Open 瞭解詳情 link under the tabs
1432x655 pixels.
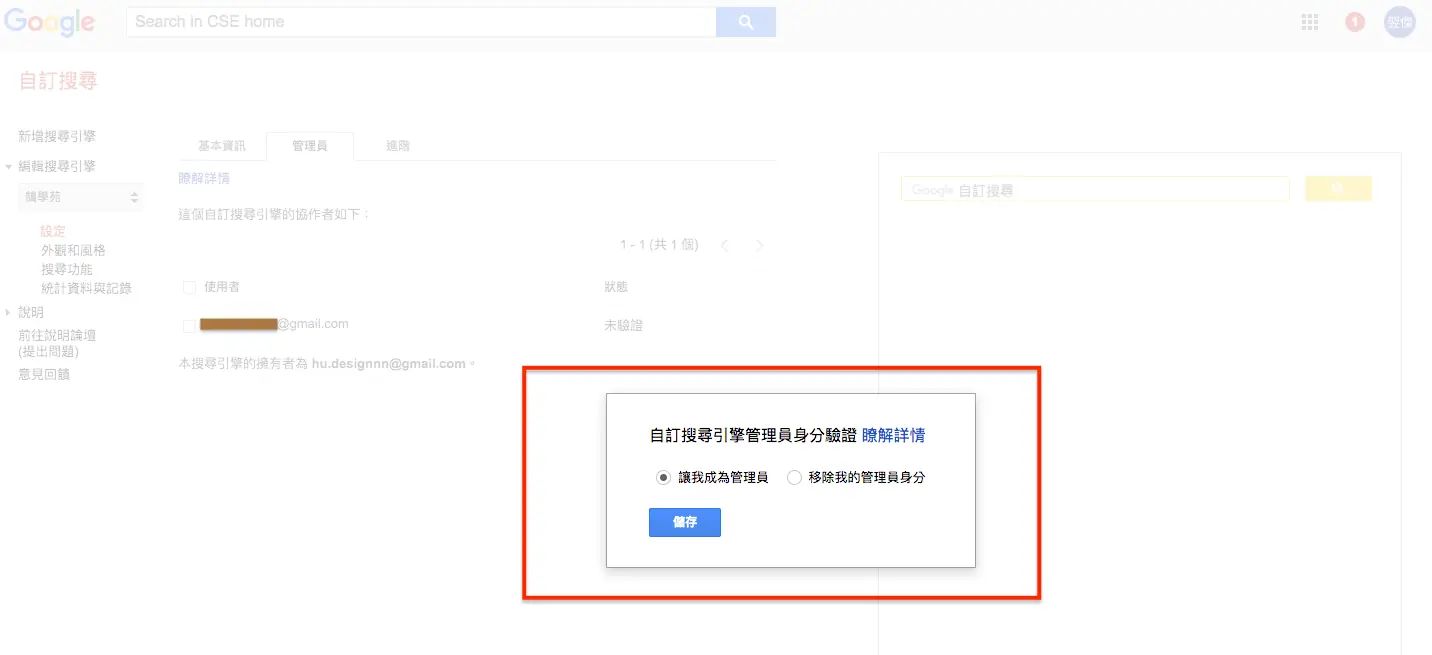(x=204, y=178)
